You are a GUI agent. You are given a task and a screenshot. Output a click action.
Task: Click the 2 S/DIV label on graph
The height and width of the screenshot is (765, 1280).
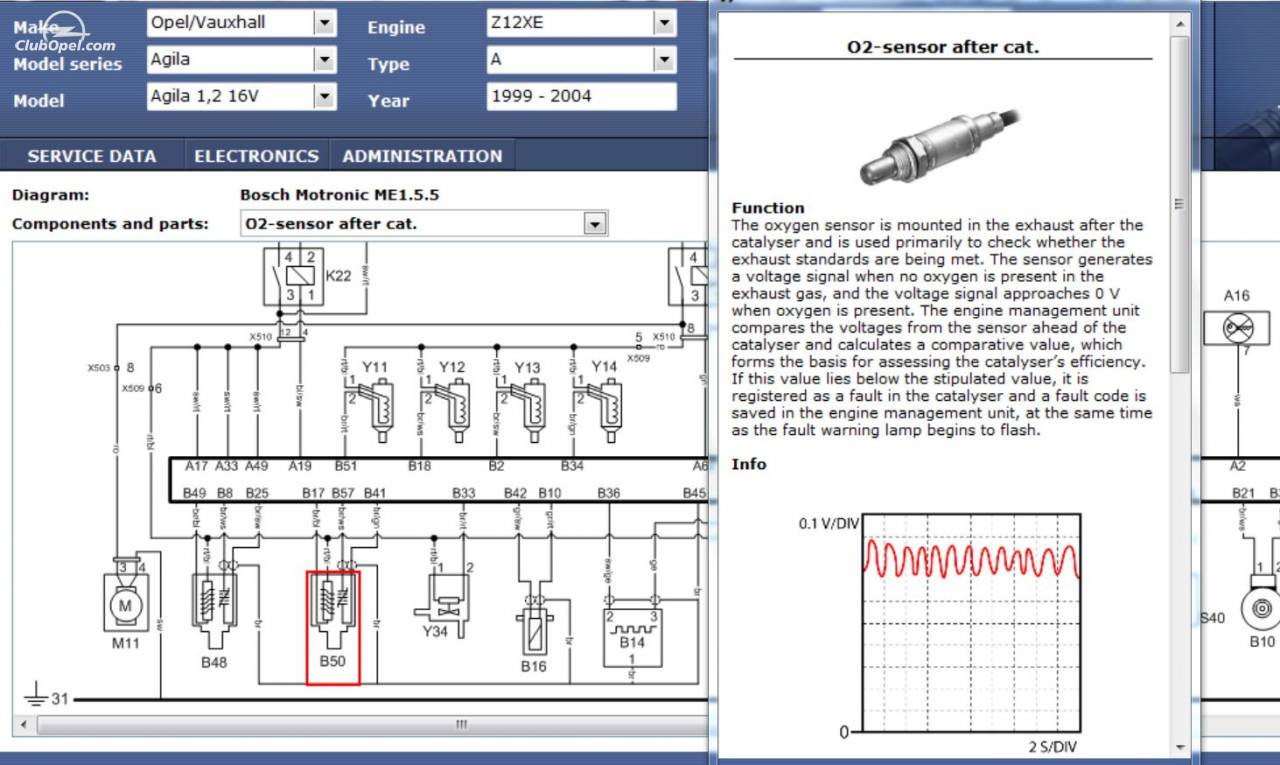pos(1052,747)
